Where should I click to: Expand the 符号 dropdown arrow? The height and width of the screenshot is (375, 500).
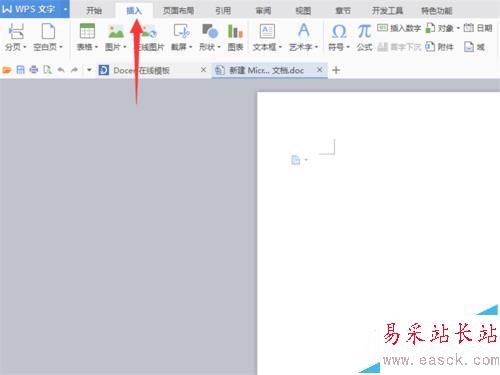[348, 47]
